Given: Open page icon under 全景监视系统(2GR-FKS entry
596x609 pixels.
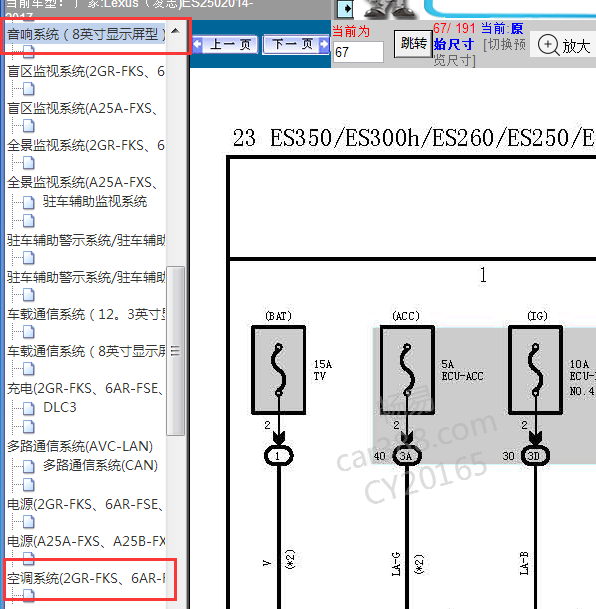Looking at the screenshot, I should (28, 163).
